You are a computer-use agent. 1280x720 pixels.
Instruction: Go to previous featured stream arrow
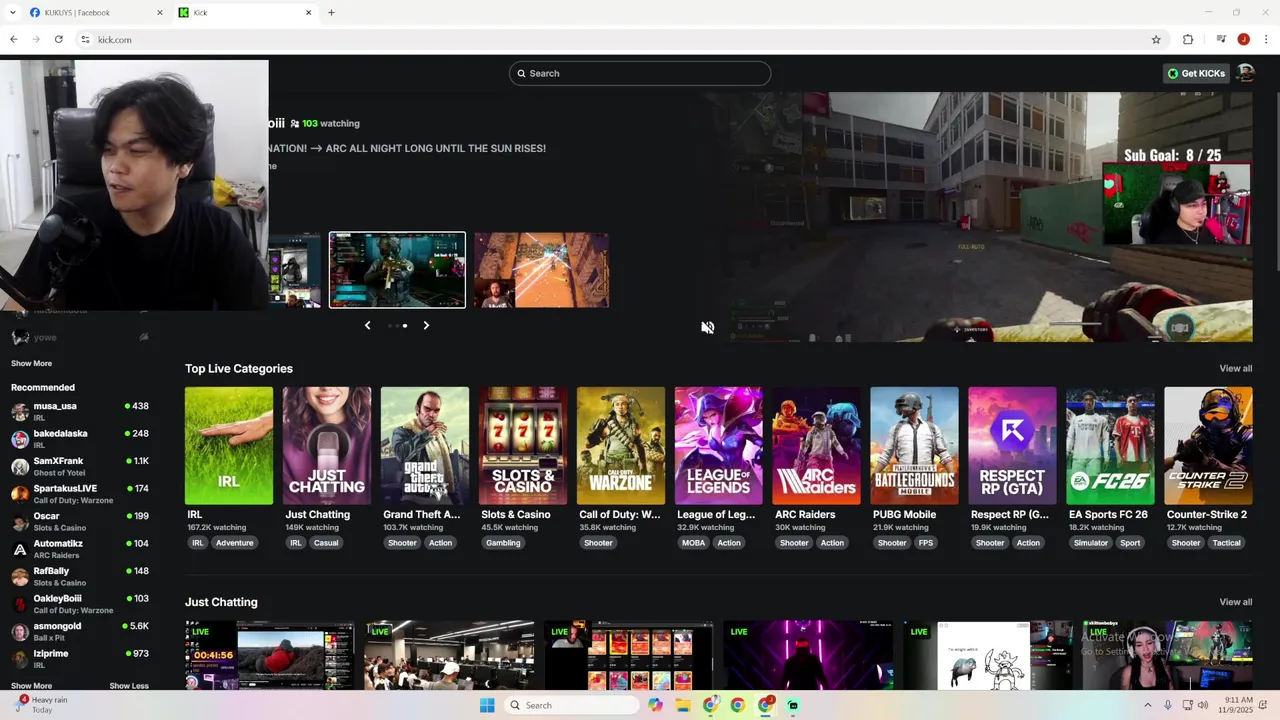click(x=367, y=325)
